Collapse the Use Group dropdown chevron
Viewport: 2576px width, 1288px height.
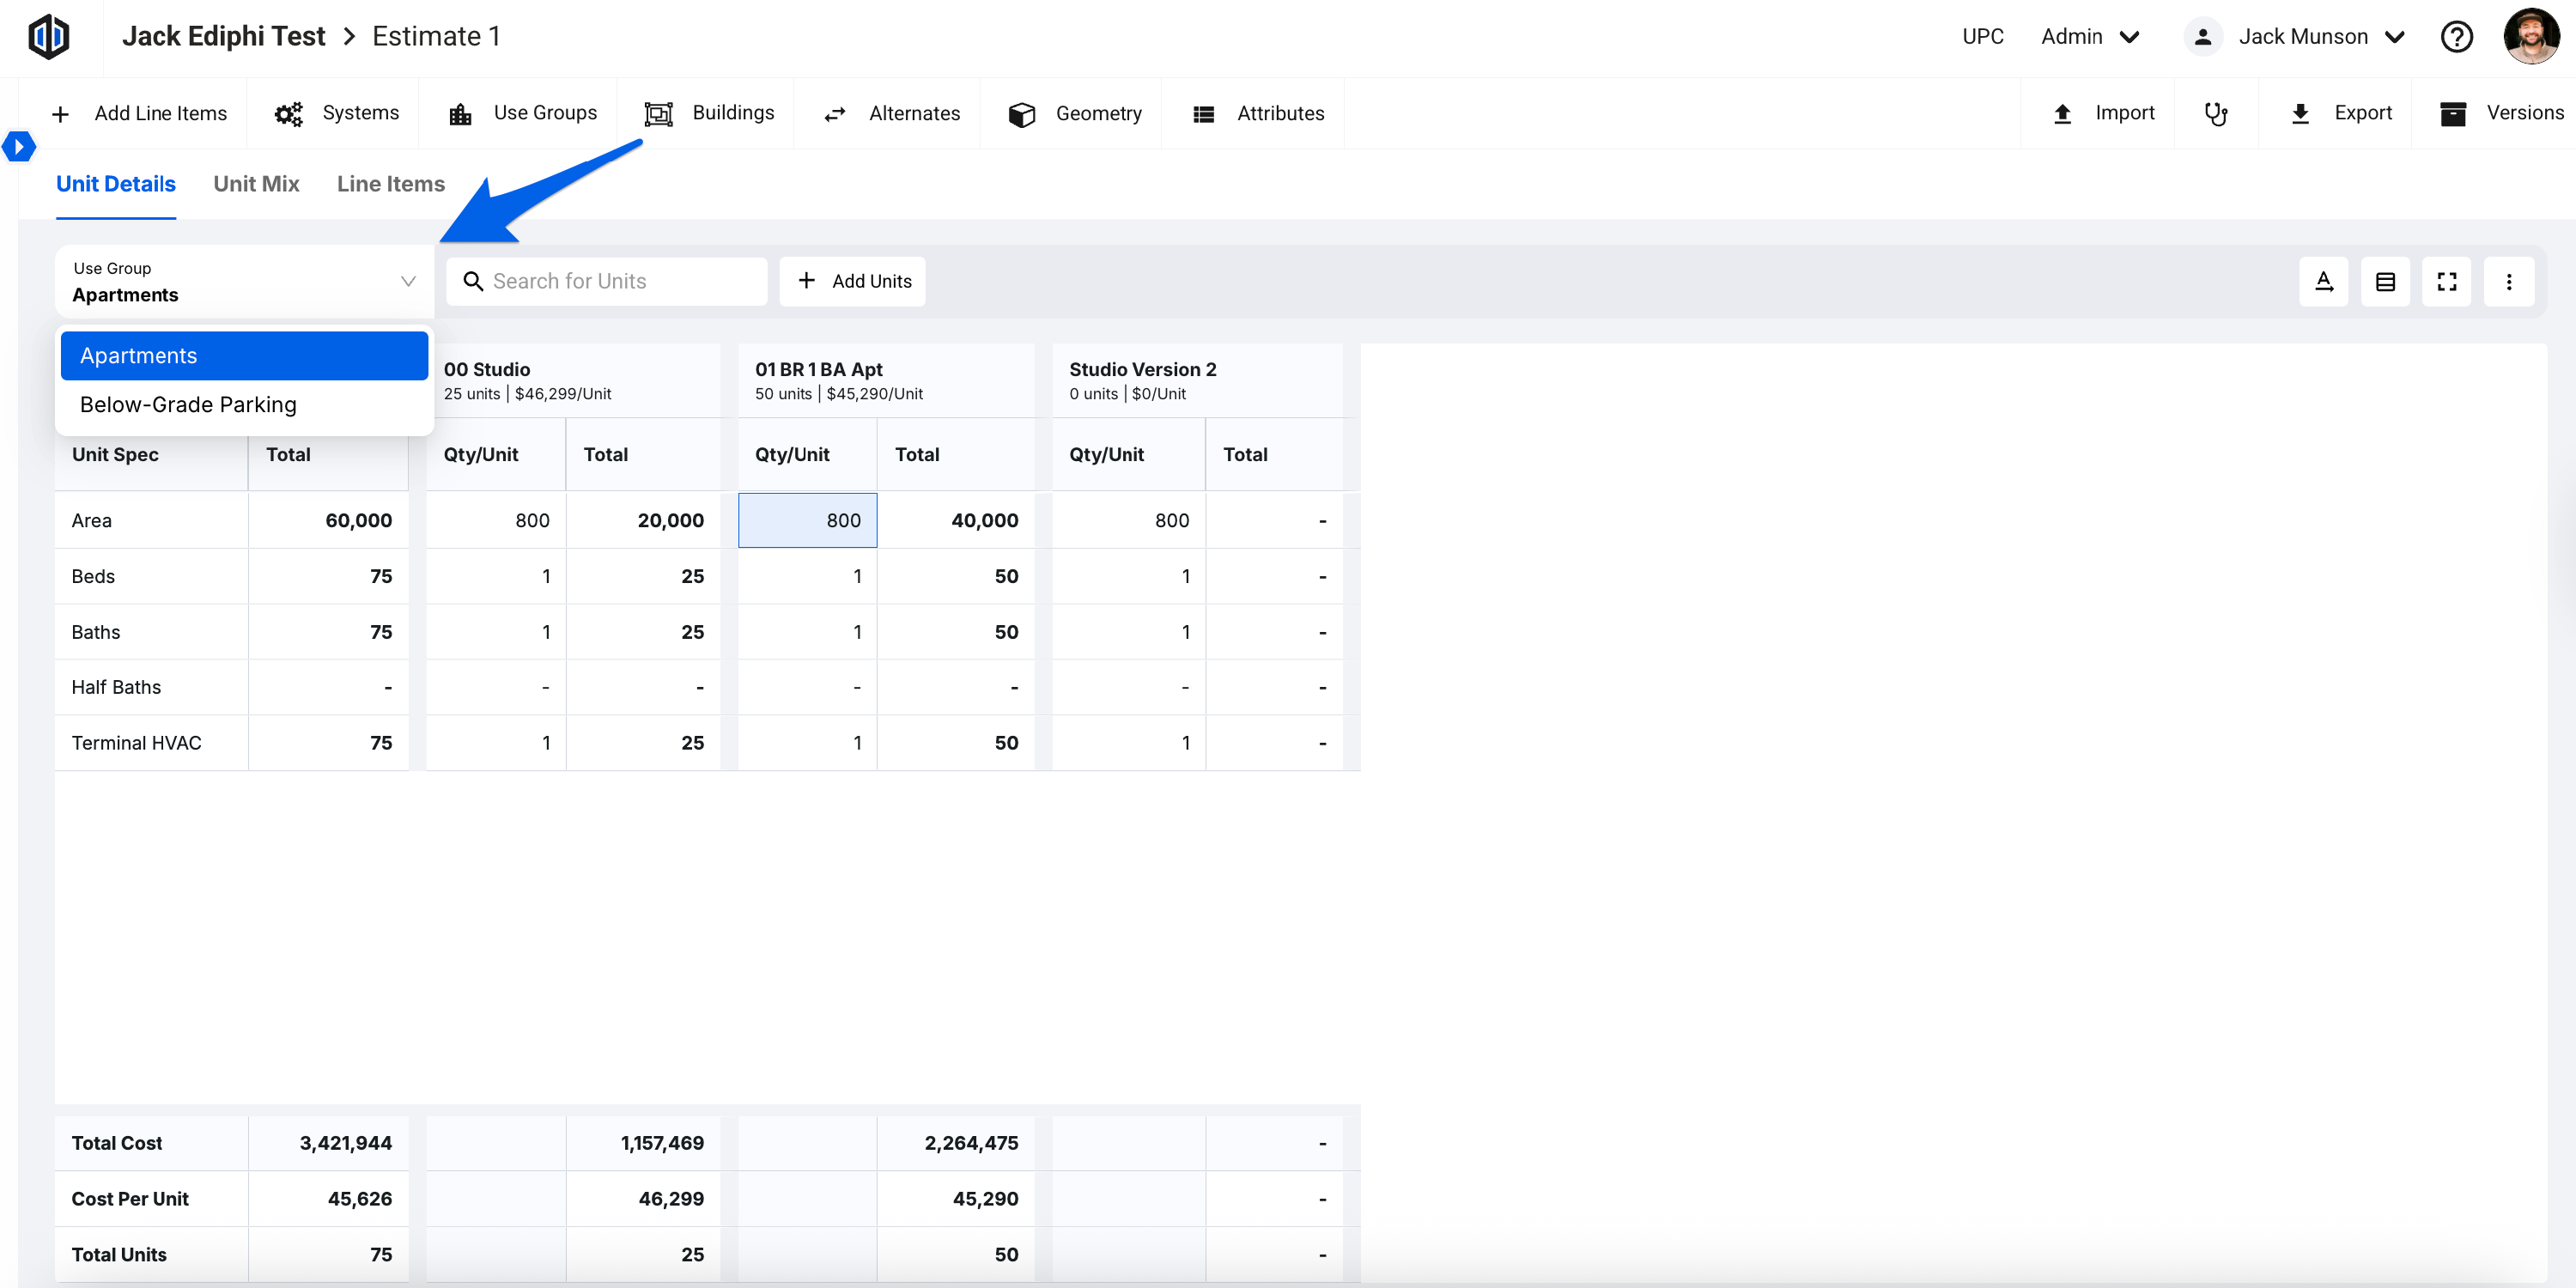[x=408, y=281]
